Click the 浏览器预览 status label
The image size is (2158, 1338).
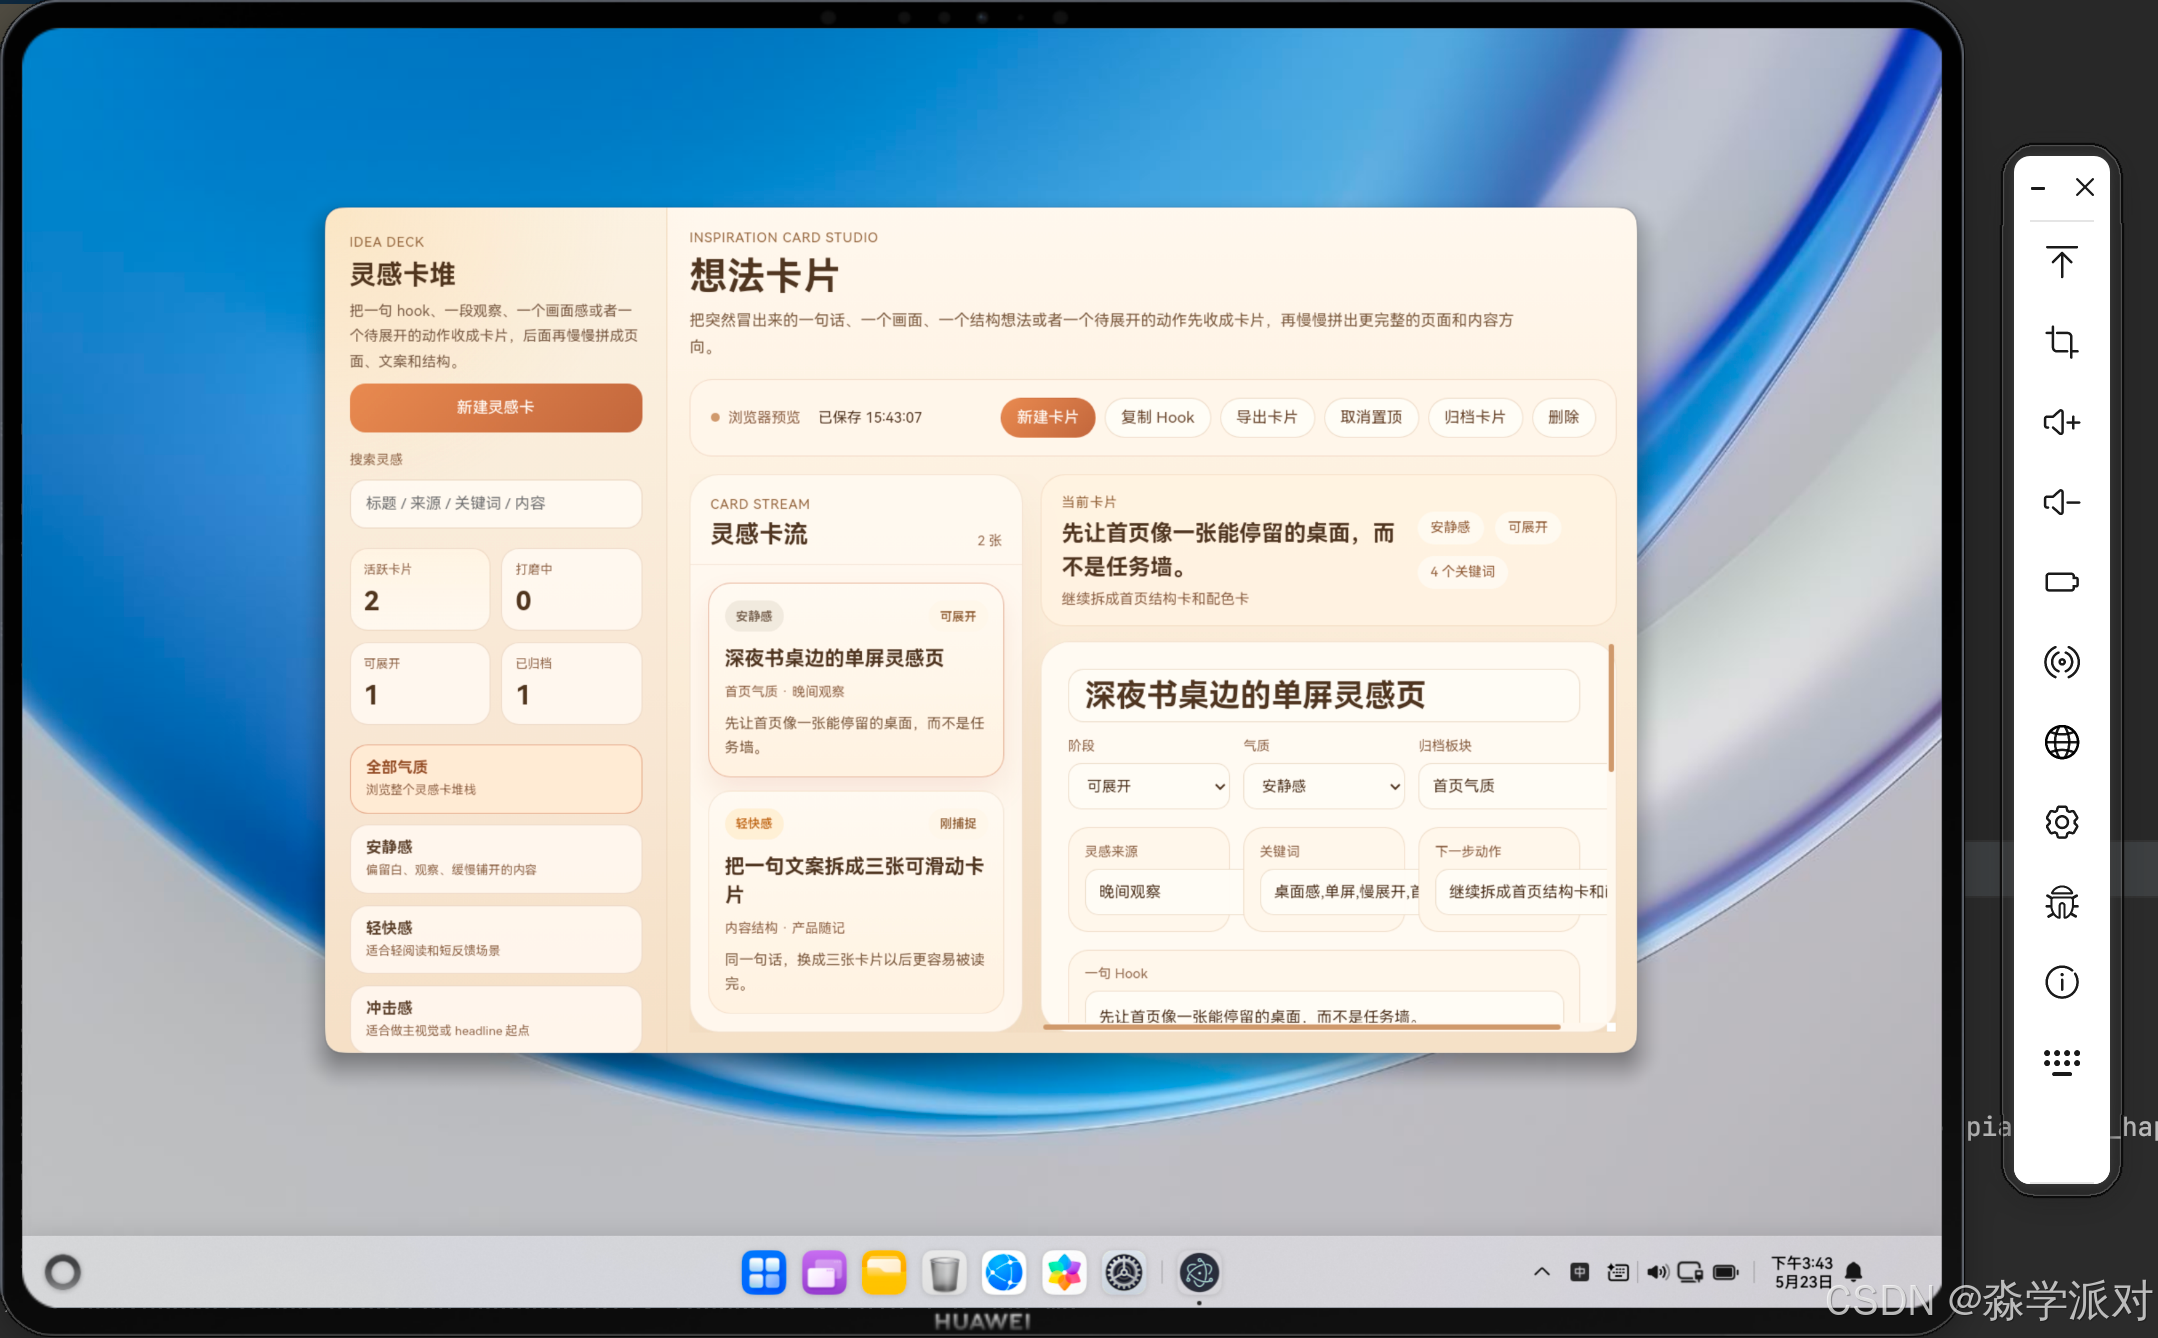(x=764, y=417)
